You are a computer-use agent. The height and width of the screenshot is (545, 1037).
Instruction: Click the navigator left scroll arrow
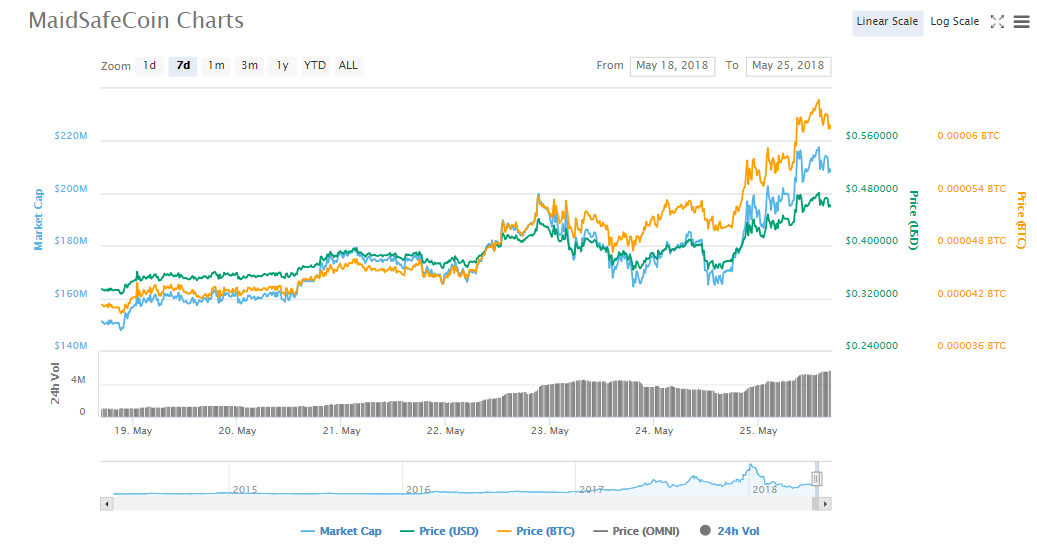point(106,504)
